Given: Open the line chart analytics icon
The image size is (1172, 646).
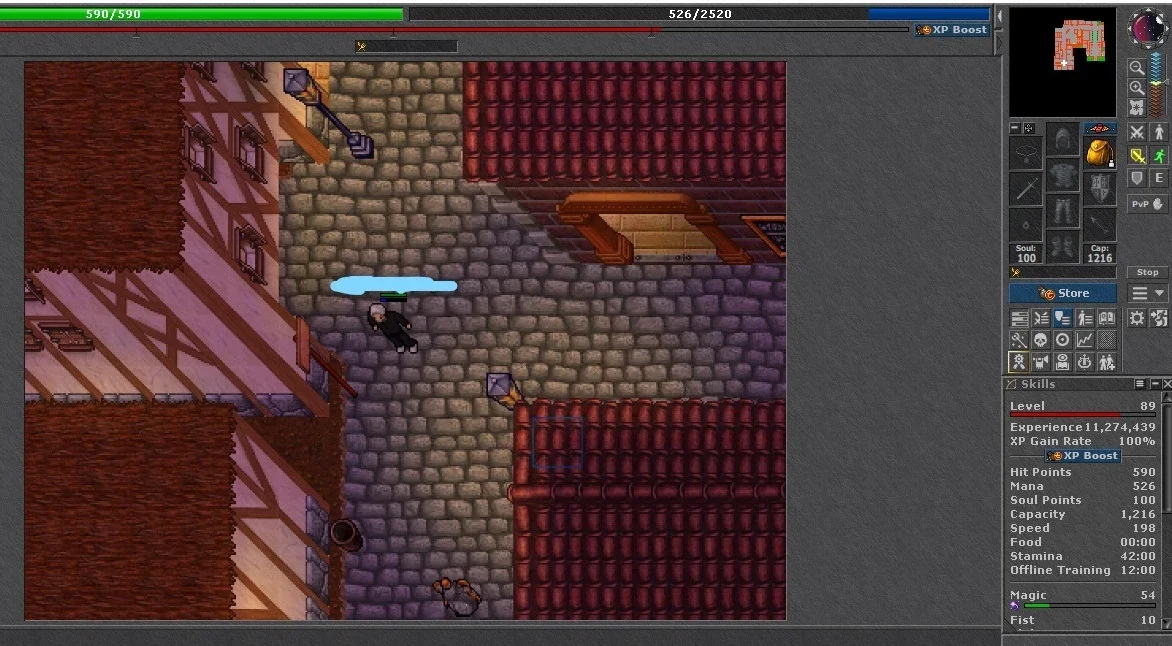Looking at the screenshot, I should (1084, 340).
